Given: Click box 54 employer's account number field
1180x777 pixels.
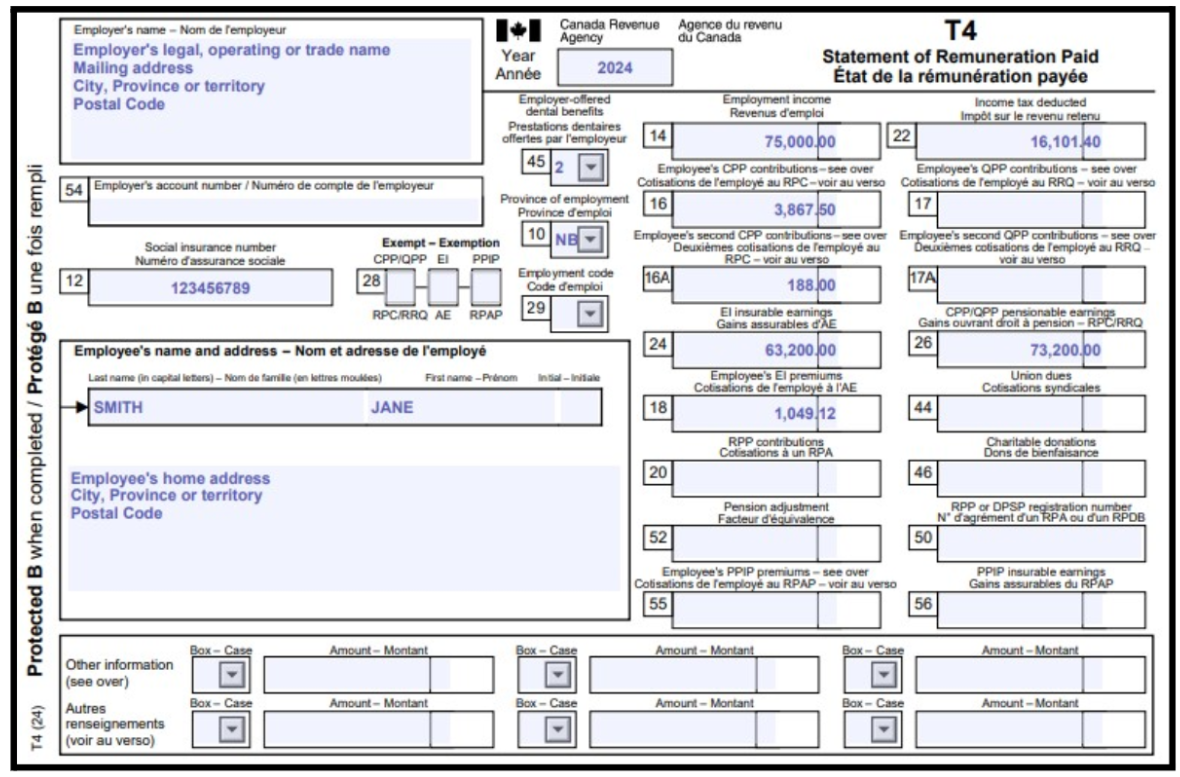Looking at the screenshot, I should (285, 211).
